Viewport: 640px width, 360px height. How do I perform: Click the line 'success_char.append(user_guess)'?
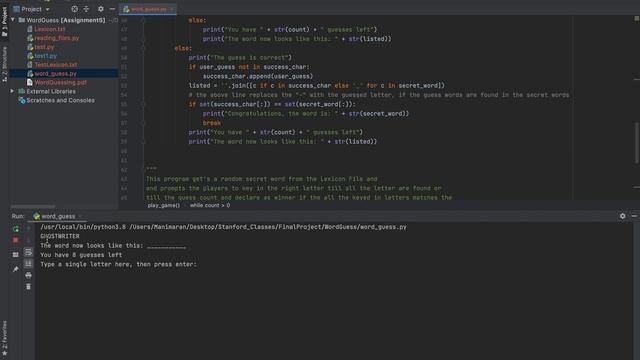point(258,76)
